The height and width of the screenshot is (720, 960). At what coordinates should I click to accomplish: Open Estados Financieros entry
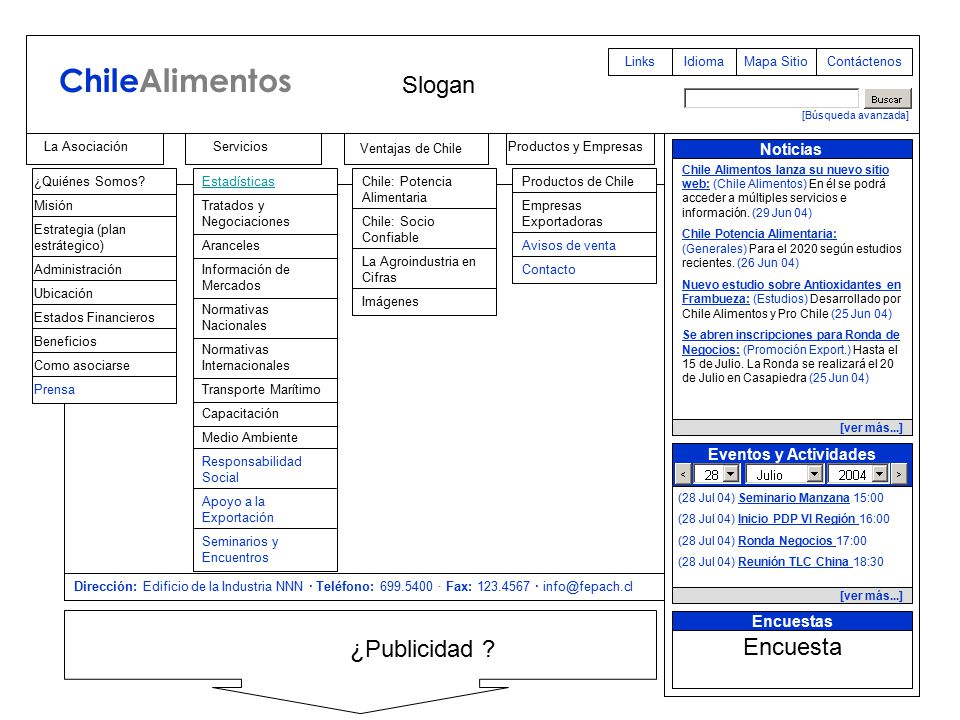[x=105, y=317]
